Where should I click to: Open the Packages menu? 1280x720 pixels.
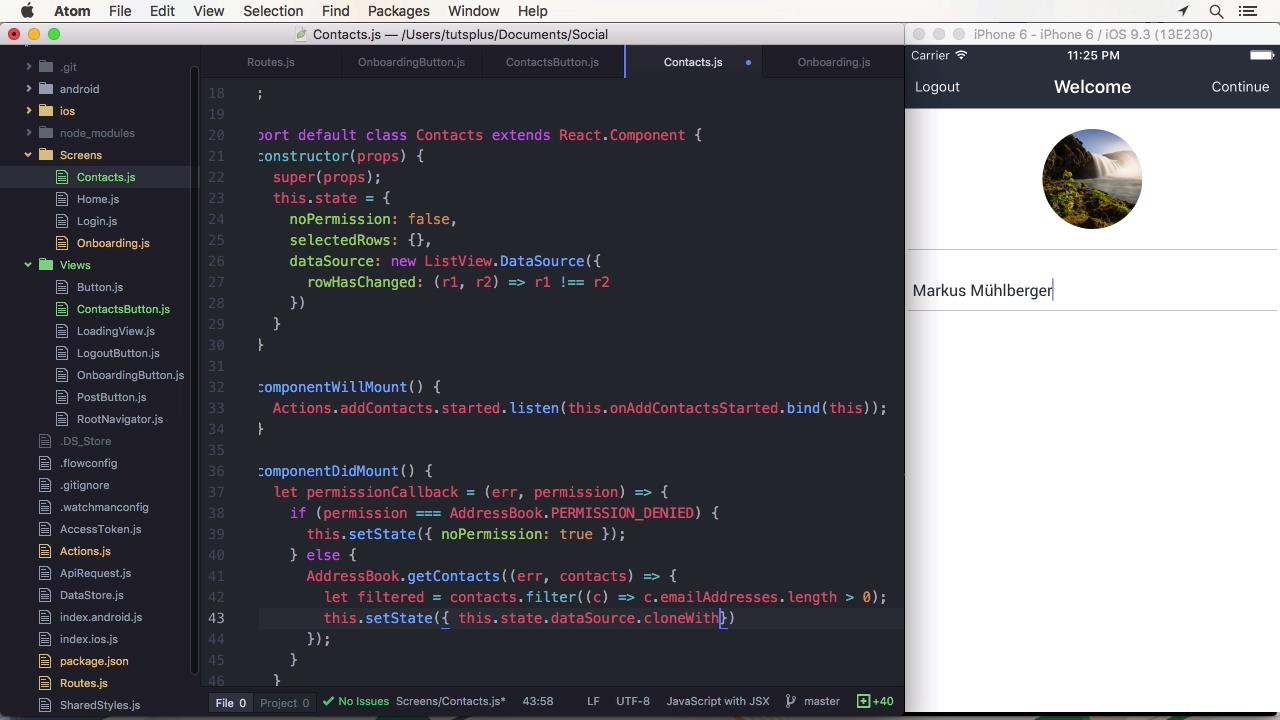[398, 11]
